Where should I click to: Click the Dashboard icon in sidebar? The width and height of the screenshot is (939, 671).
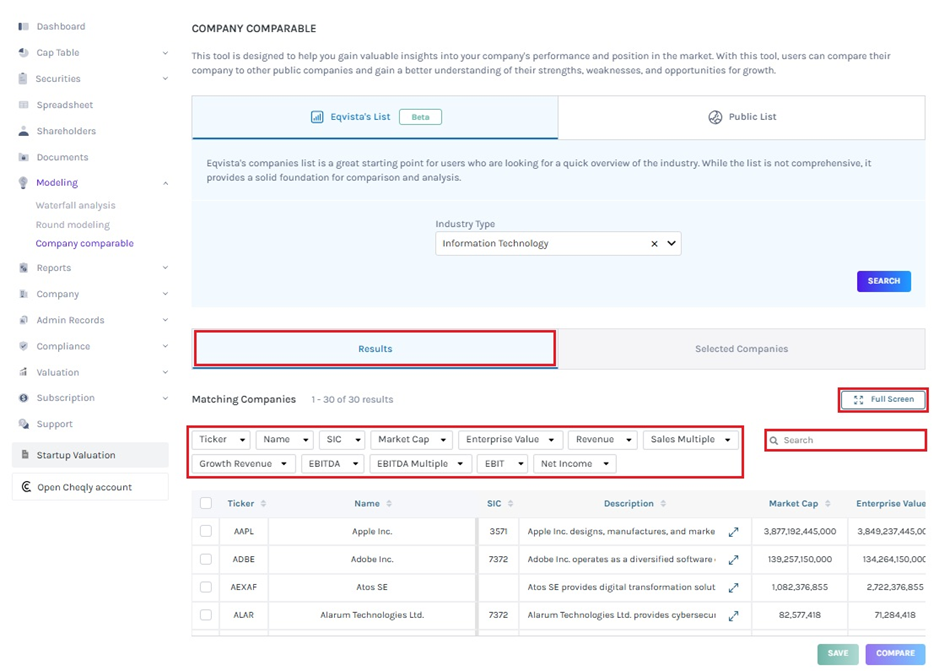coord(24,26)
